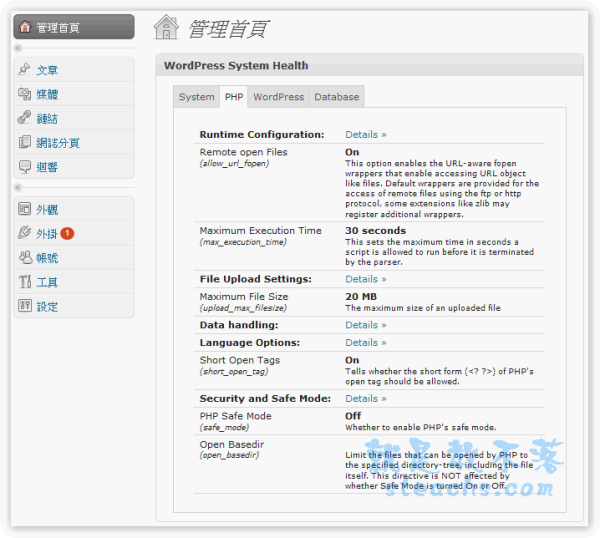600x538 pixels.
Task: Click the speech bubble icon next to 迴響
Action: (24, 166)
